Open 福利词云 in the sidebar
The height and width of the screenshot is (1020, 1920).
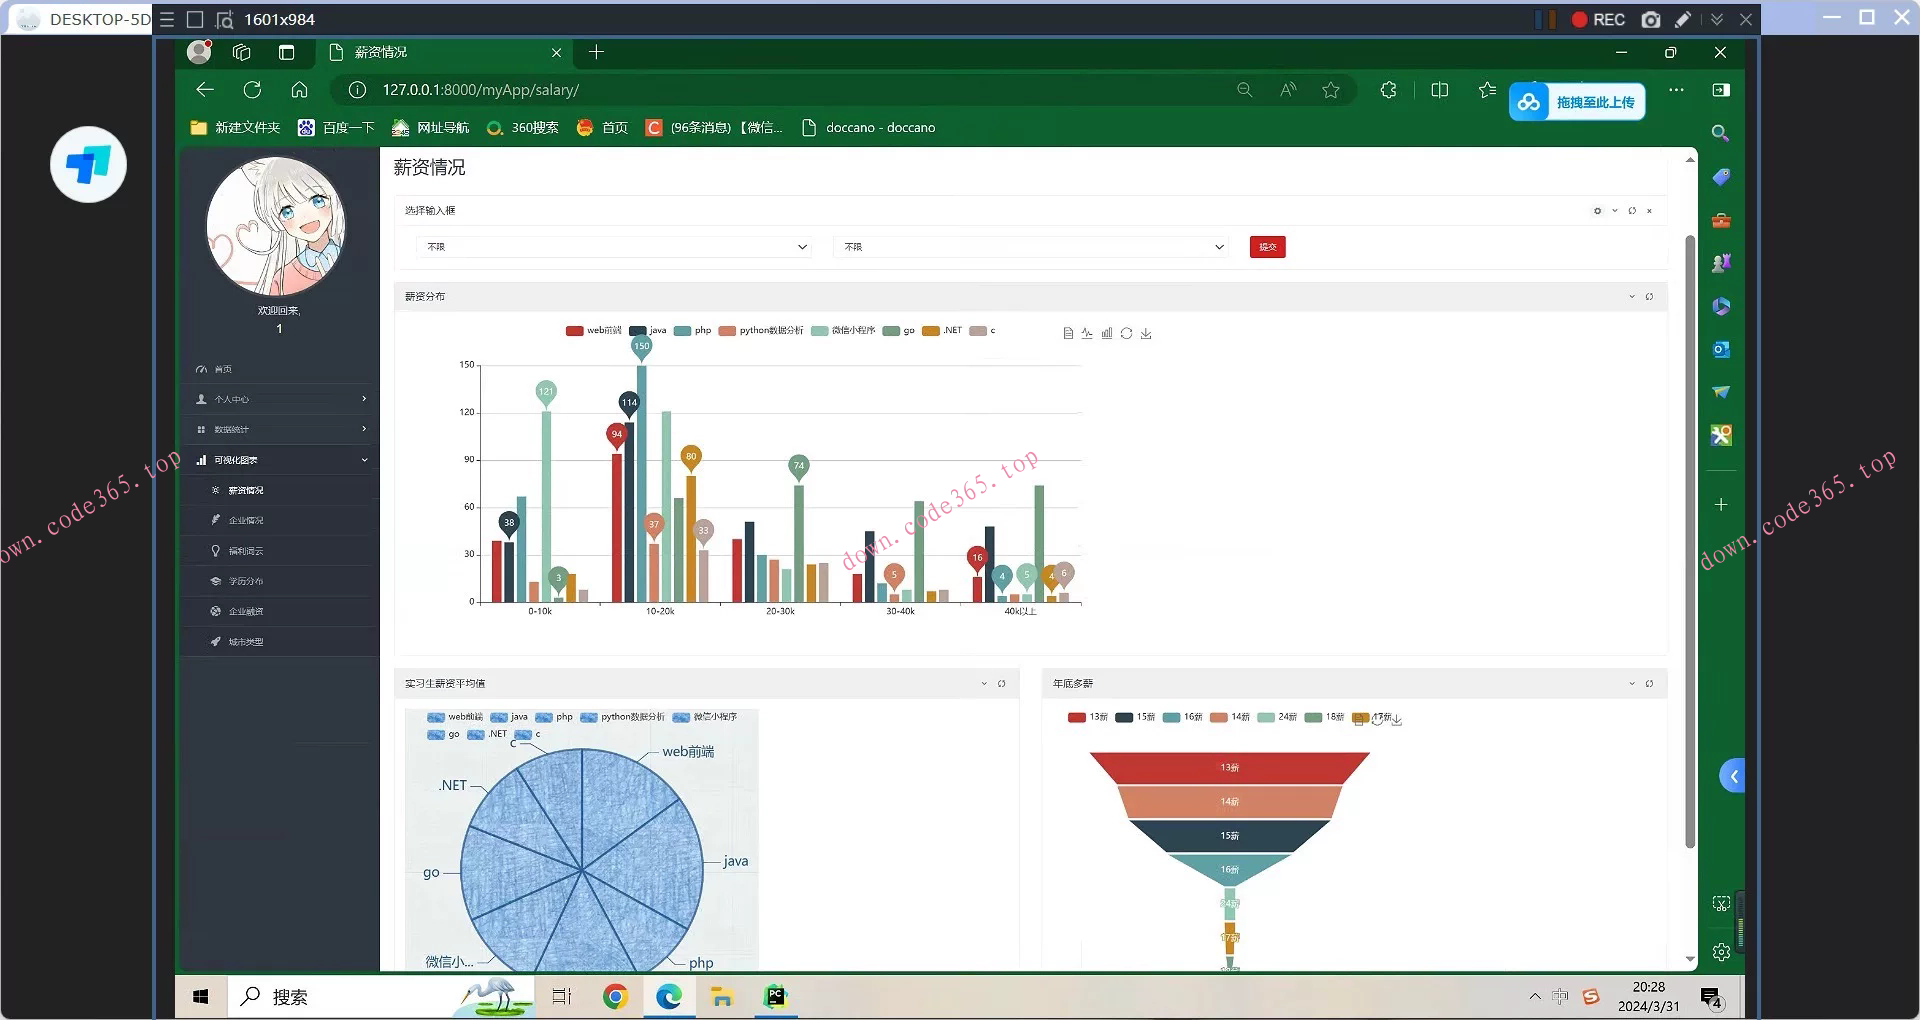[246, 551]
